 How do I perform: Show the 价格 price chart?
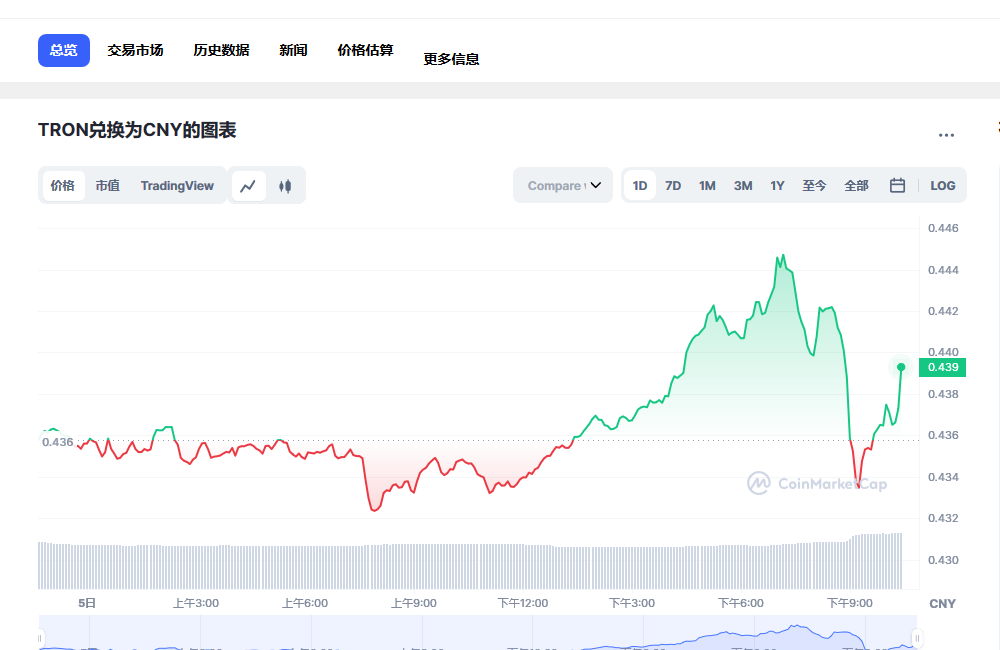[62, 186]
